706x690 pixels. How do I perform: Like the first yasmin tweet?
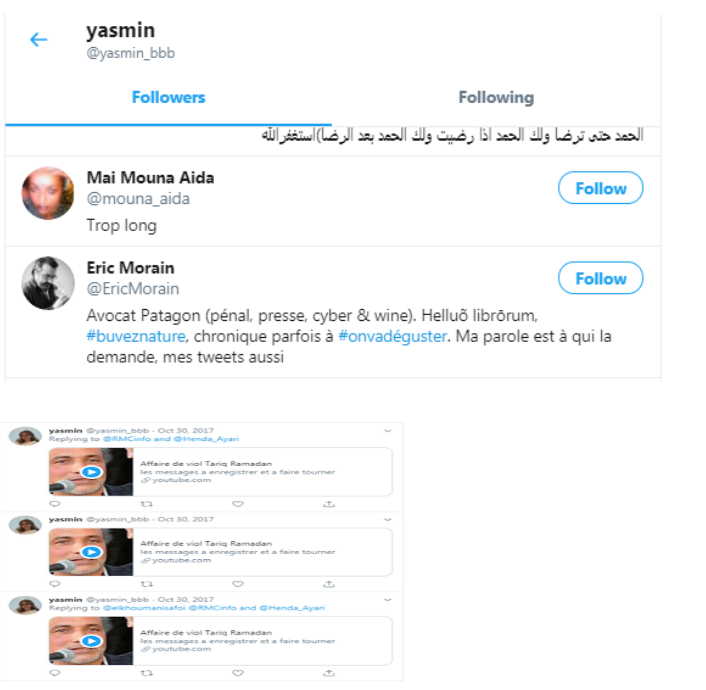(238, 504)
